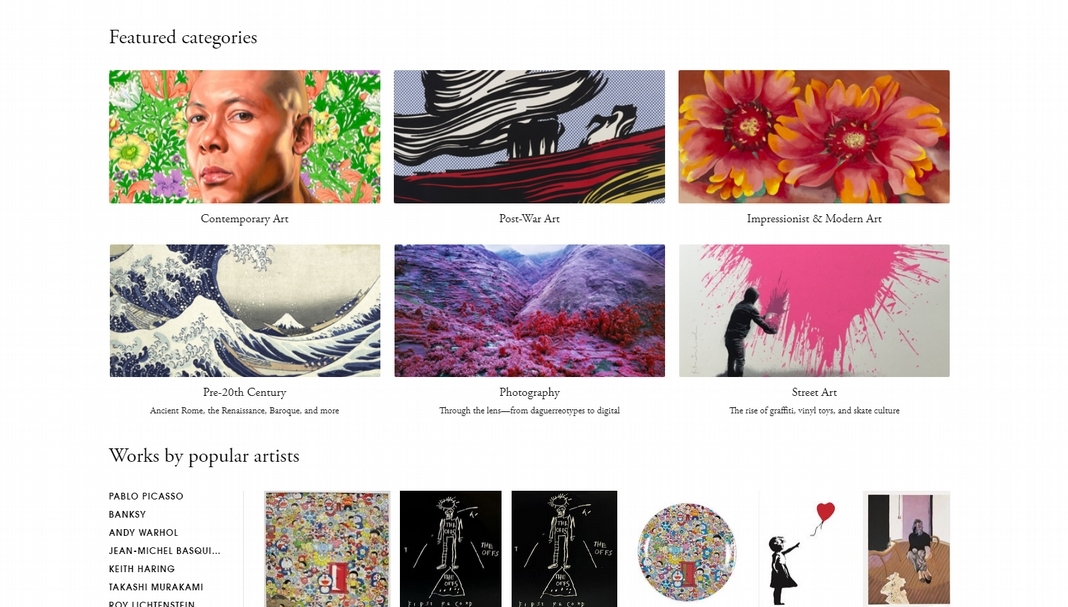Select Banksy in popular artists list
This screenshot has width=1068, height=607.
pos(127,514)
